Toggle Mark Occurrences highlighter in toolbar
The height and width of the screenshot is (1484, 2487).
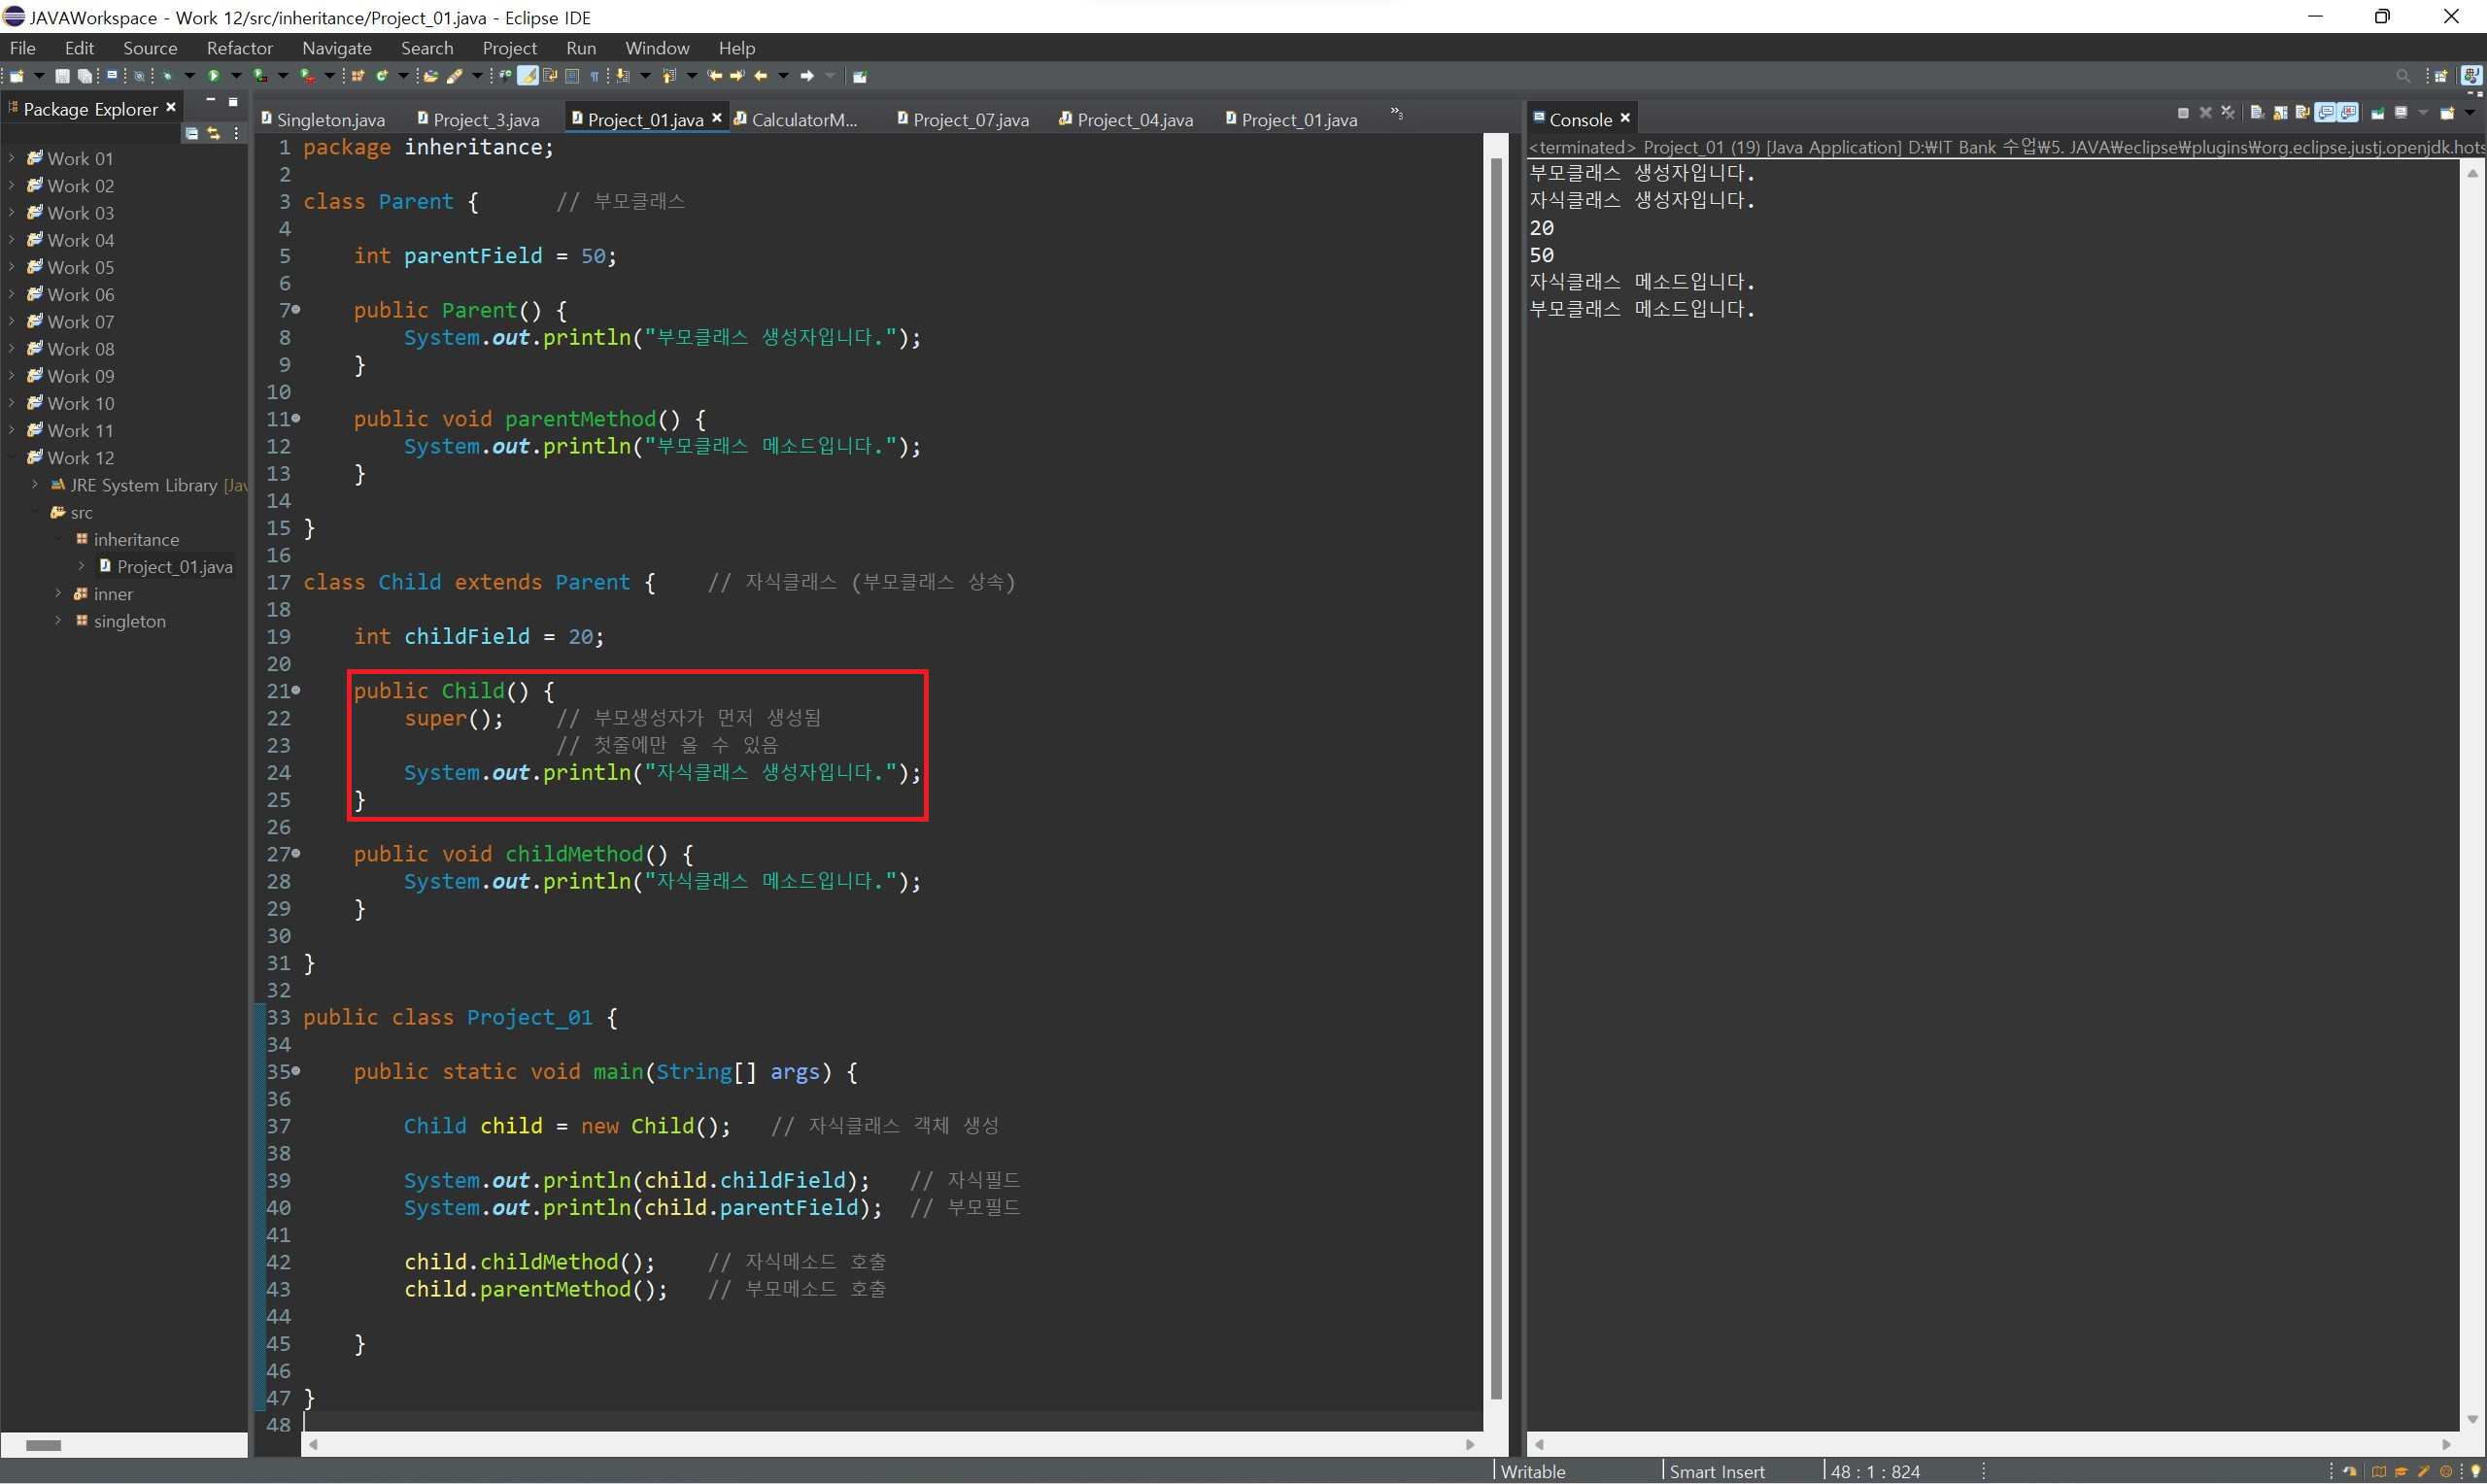(x=527, y=76)
